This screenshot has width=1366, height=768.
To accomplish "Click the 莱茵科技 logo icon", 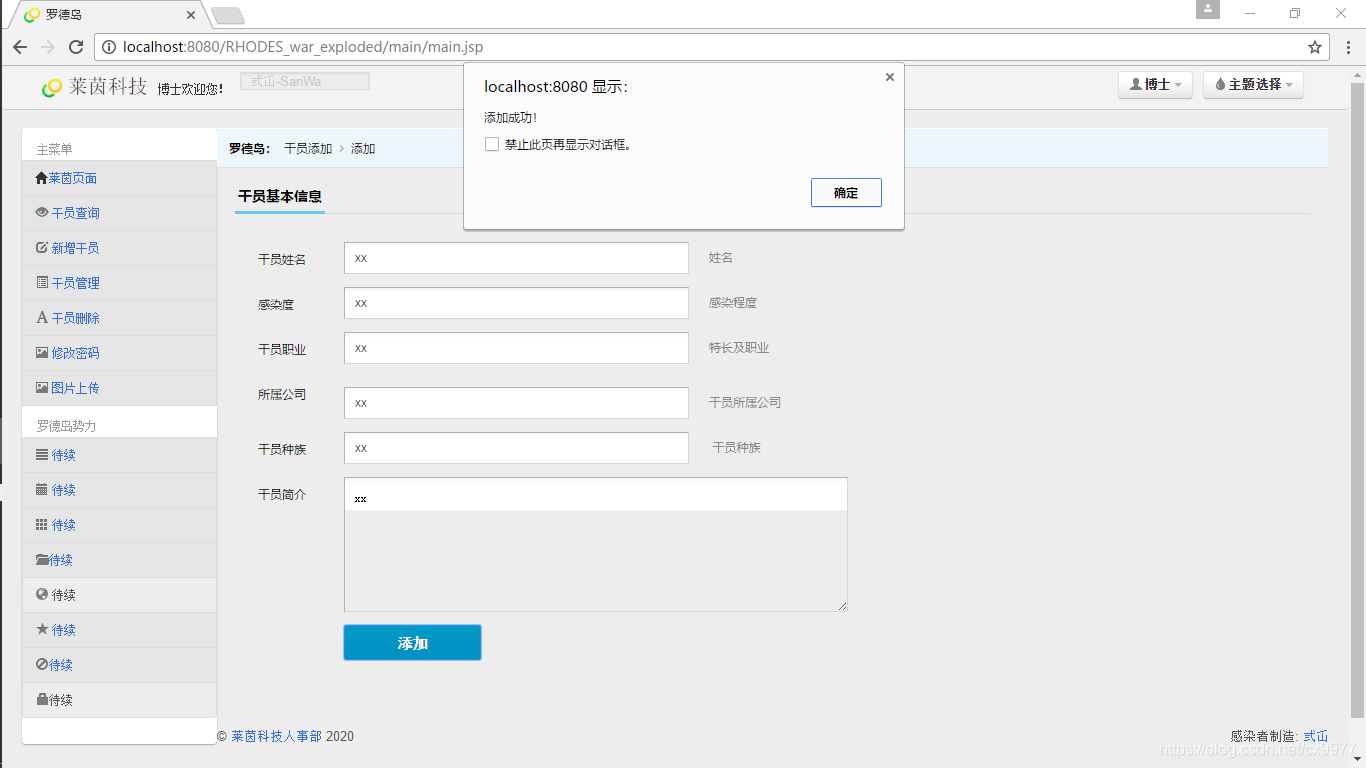I will pos(52,88).
